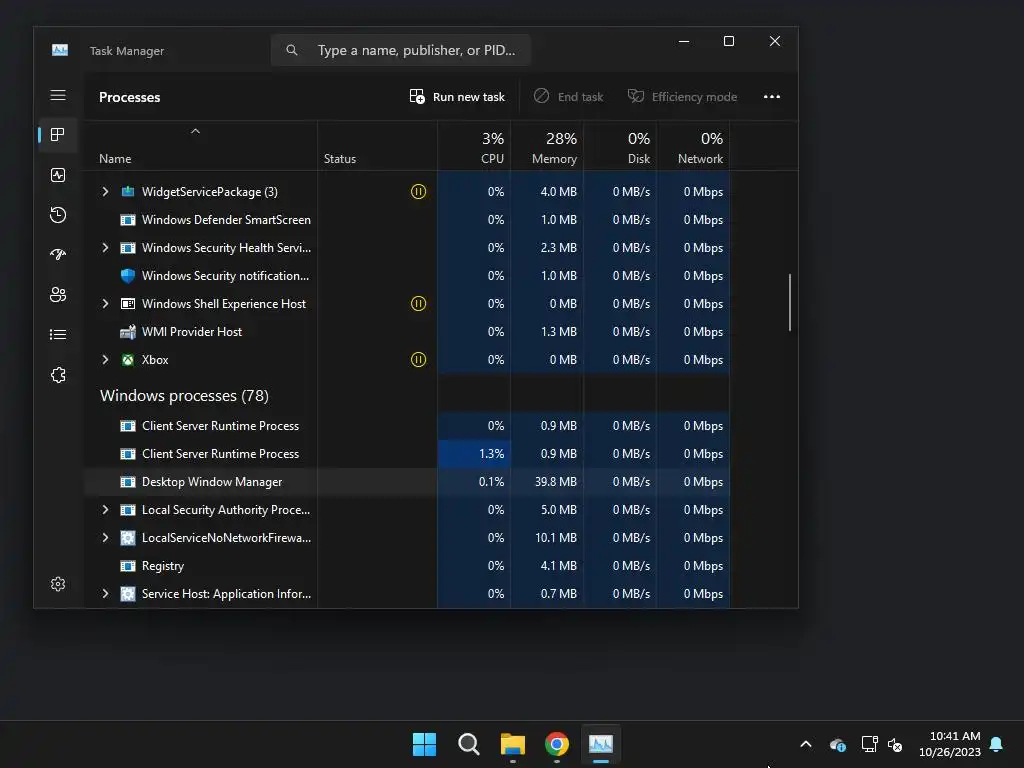Click the WMI Provider Host icon
The height and width of the screenshot is (768, 1024).
[x=128, y=332]
